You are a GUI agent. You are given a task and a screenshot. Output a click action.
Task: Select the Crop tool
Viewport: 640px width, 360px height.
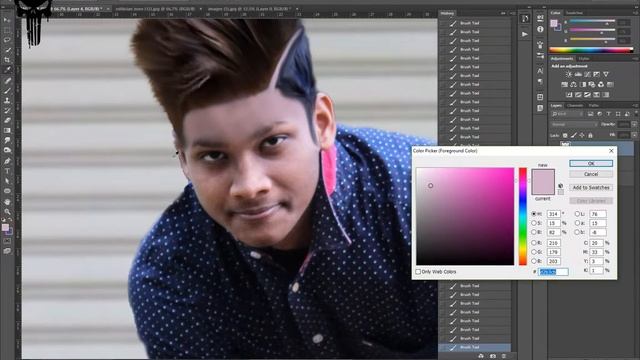pos(7,60)
